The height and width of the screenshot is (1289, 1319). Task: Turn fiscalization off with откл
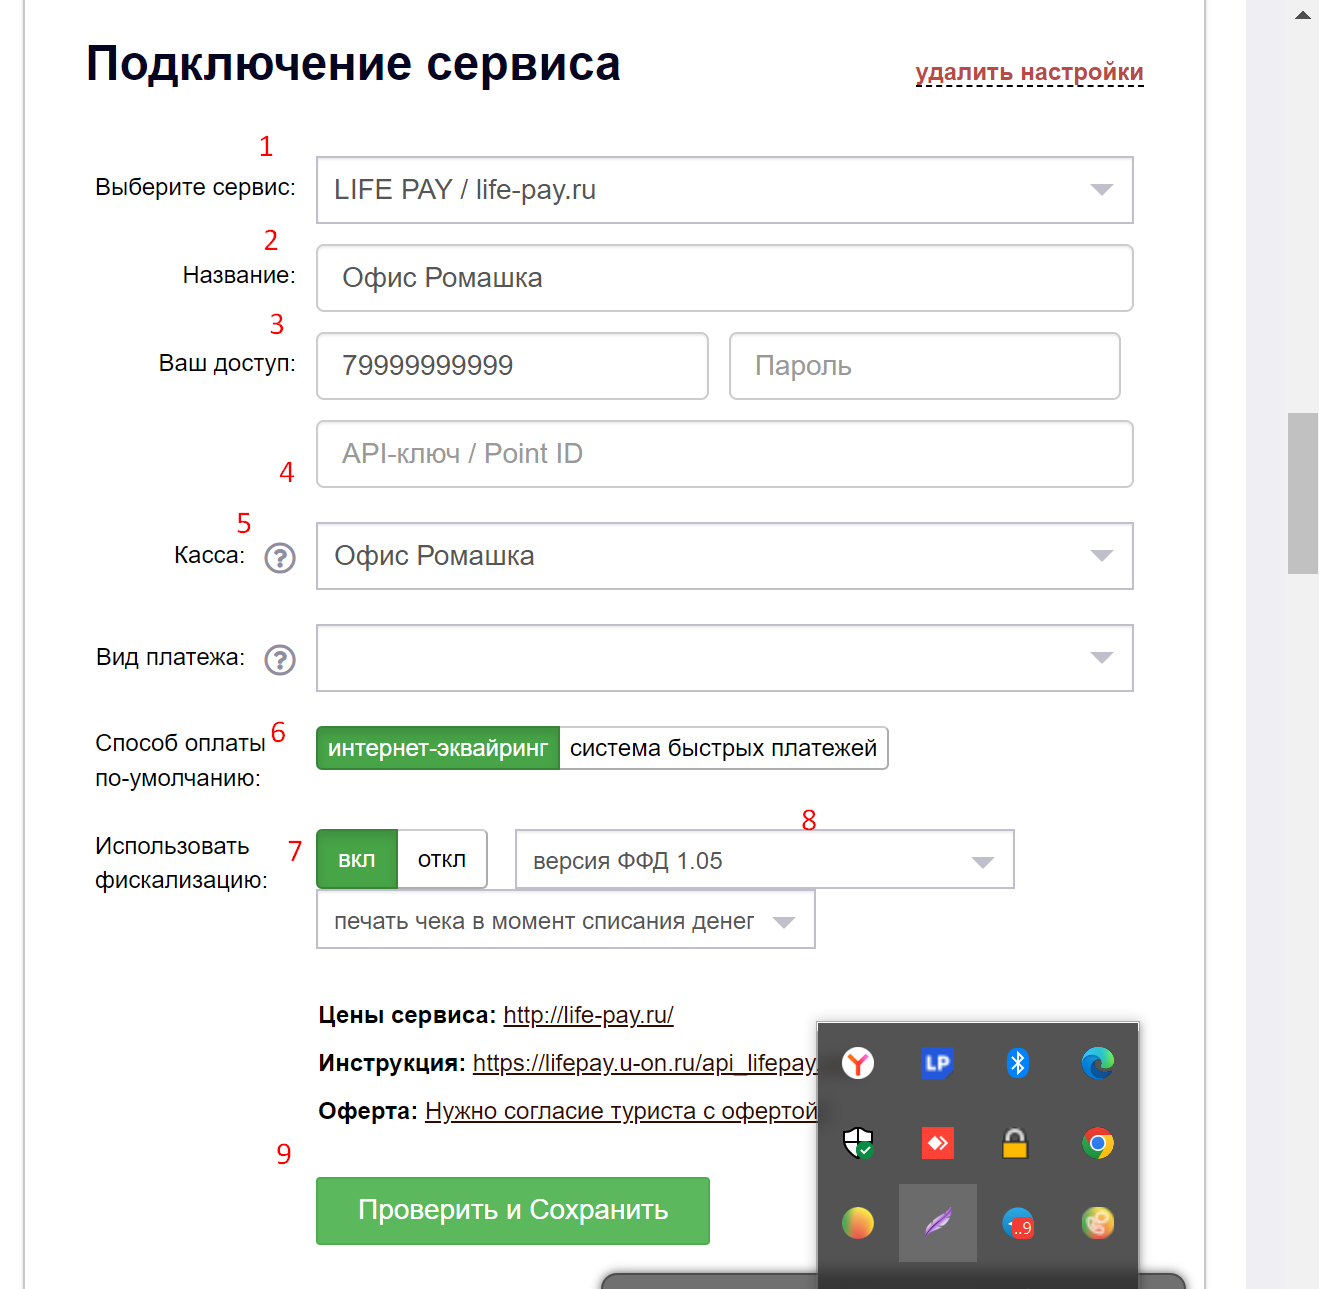(442, 859)
